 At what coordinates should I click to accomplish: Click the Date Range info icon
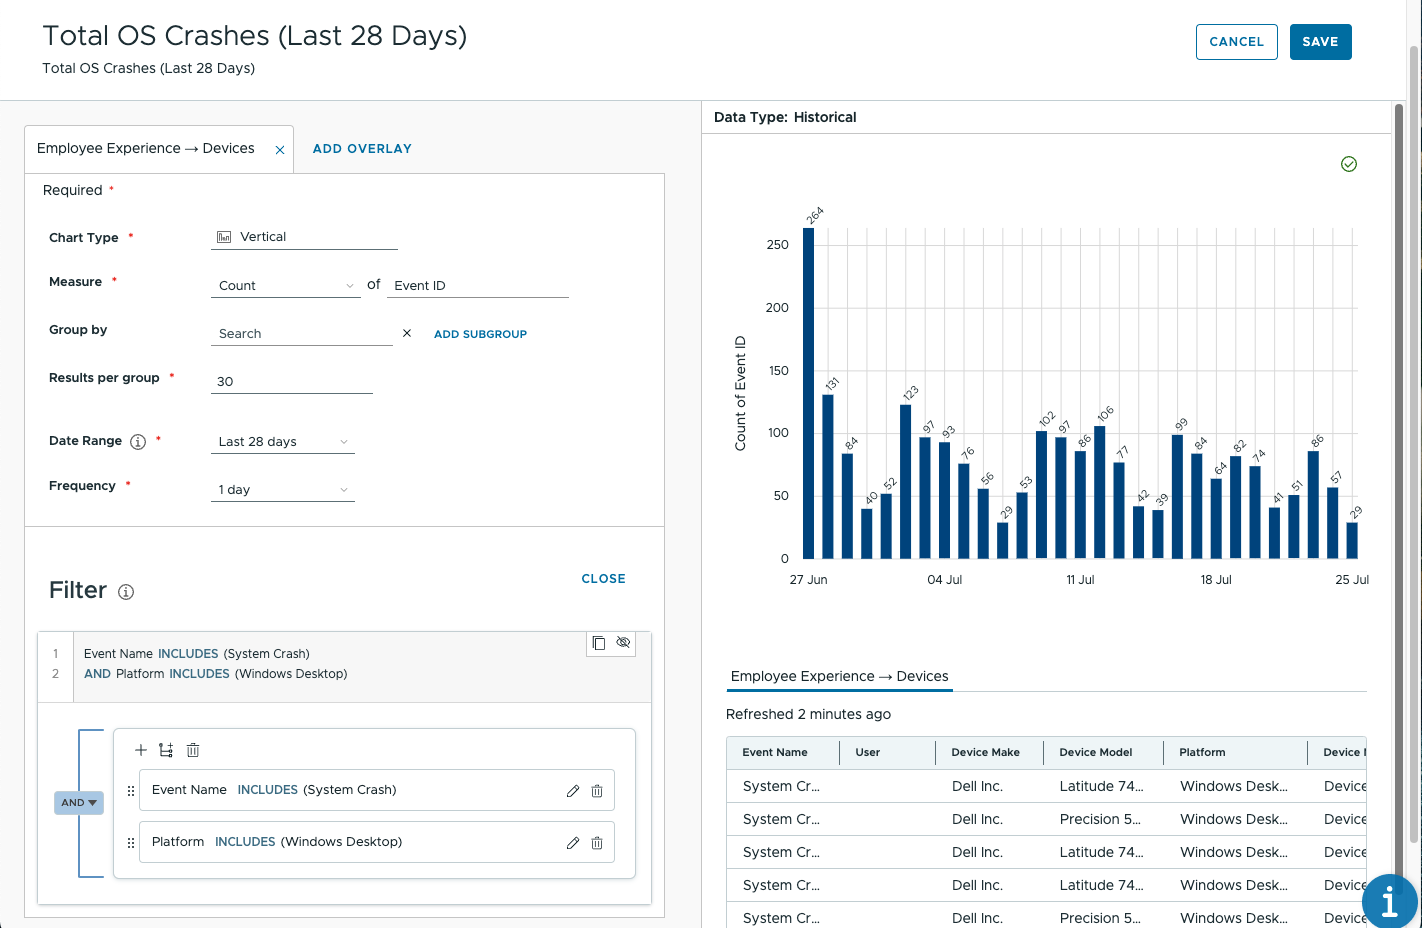click(138, 442)
